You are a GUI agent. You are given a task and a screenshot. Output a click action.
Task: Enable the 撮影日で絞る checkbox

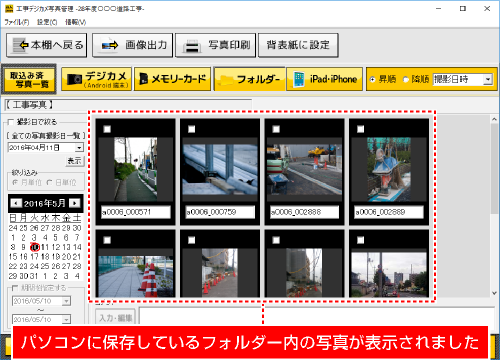11,122
